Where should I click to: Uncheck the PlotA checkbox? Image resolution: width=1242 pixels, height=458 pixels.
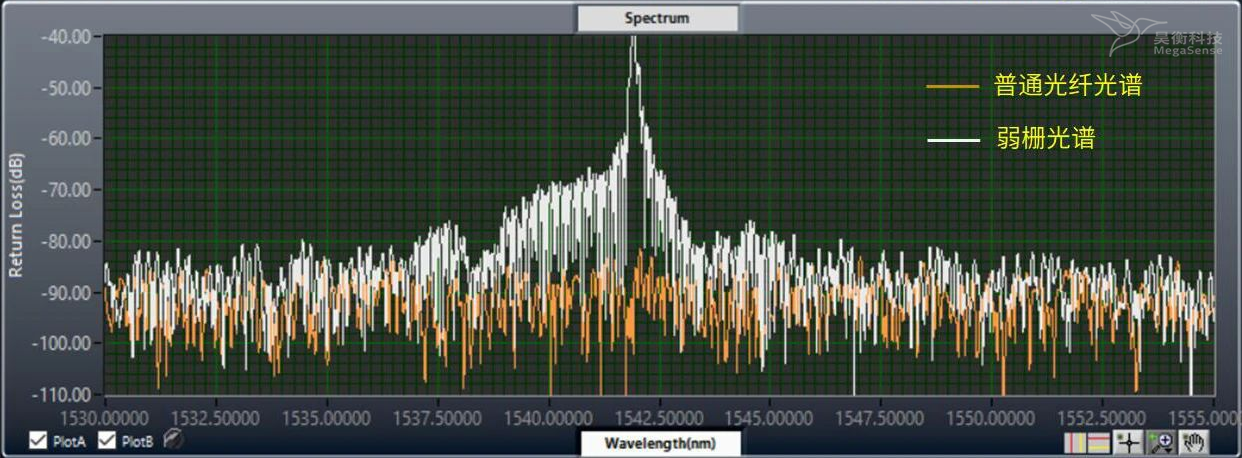[x=38, y=442]
